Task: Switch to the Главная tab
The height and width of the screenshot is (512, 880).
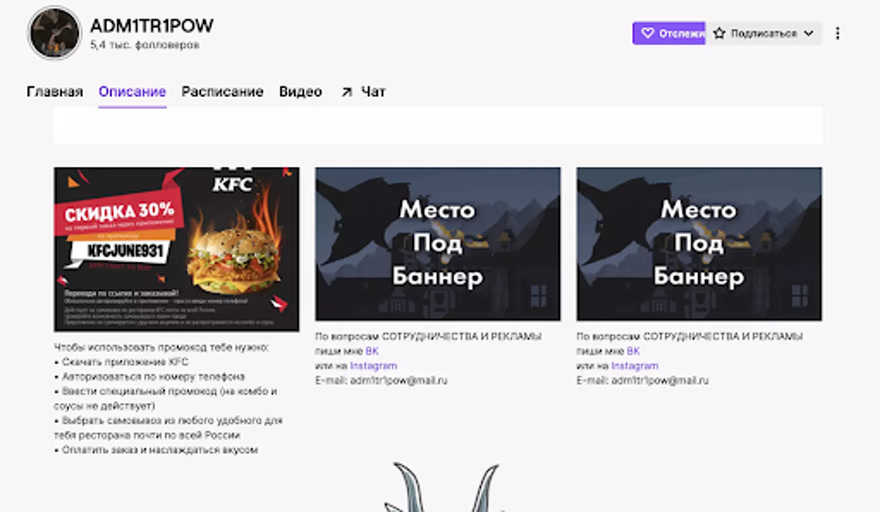Action: [54, 92]
